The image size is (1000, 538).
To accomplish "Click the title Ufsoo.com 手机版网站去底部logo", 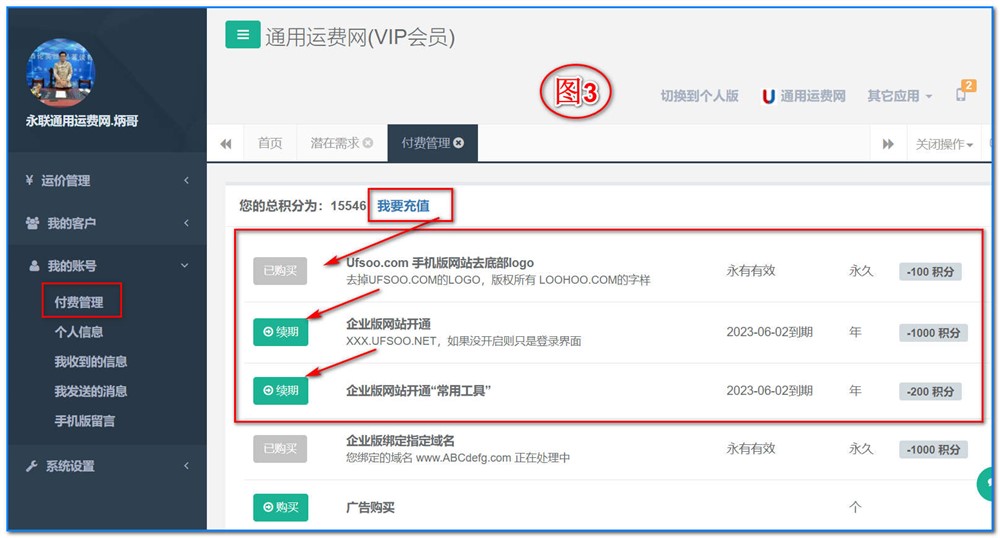I will 440,263.
